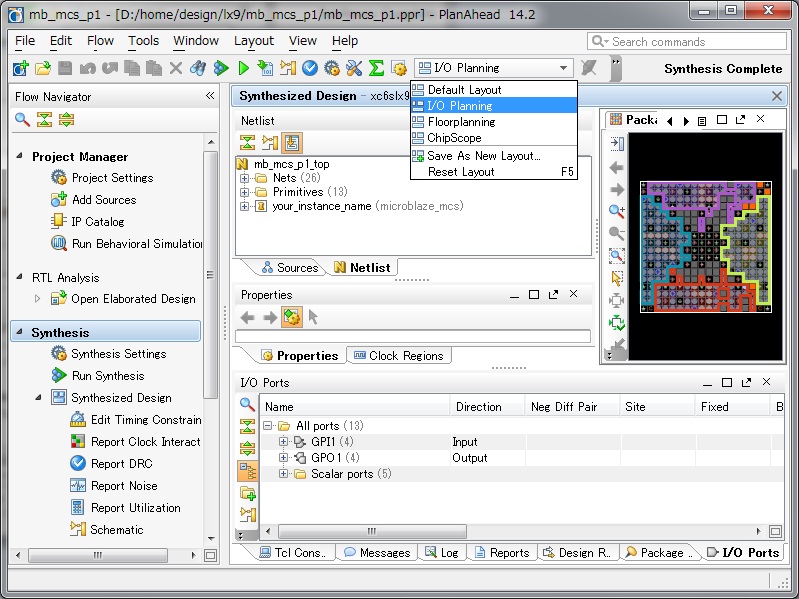The height and width of the screenshot is (599, 799).
Task: Expand the GPI1 (4) port bus
Action: (x=283, y=442)
